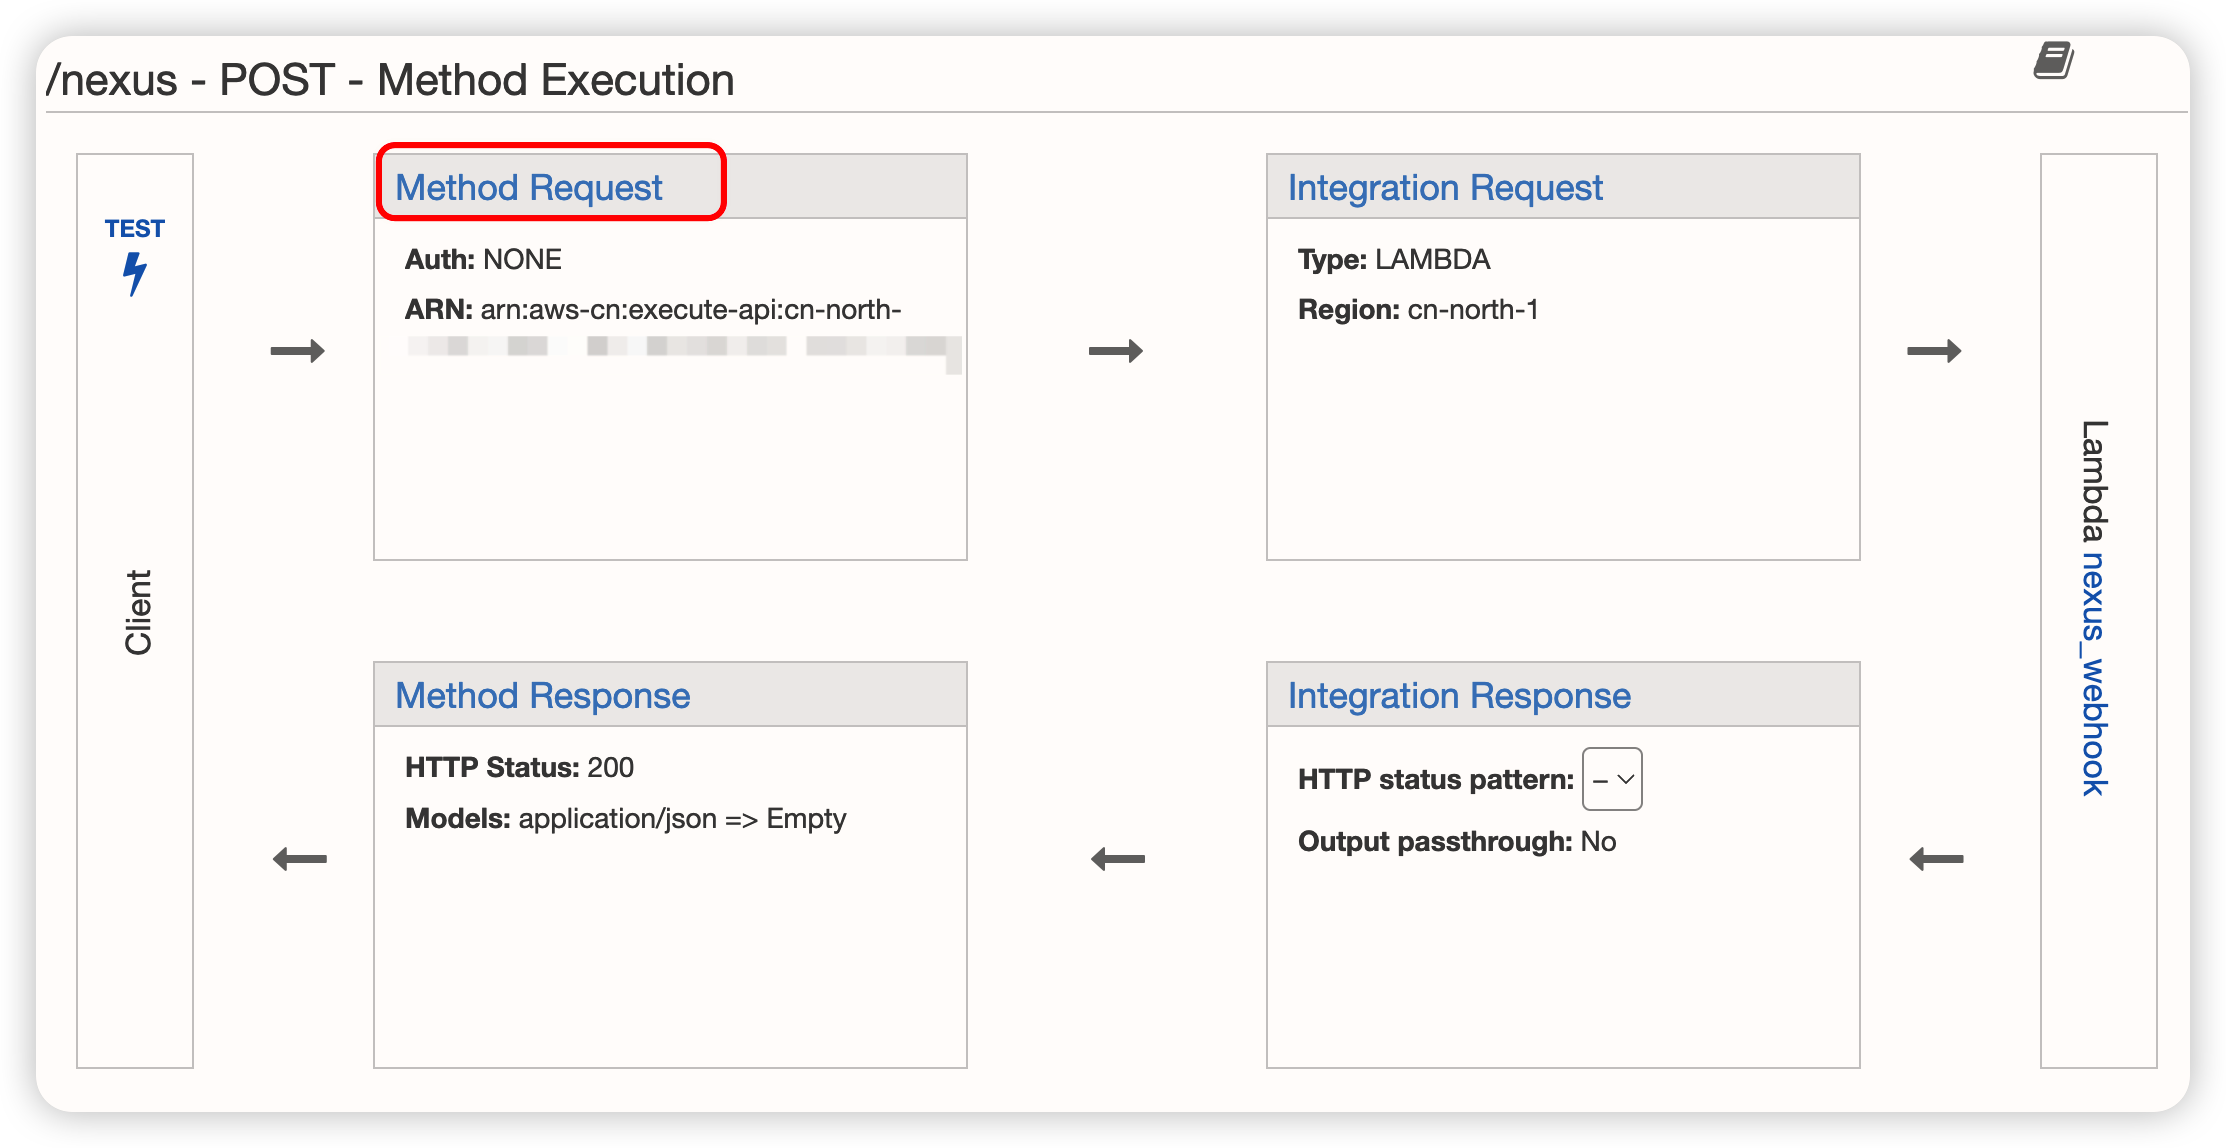The width and height of the screenshot is (2226, 1148).
Task: Click the /nexus - POST - Method Execution title
Action: (x=391, y=80)
